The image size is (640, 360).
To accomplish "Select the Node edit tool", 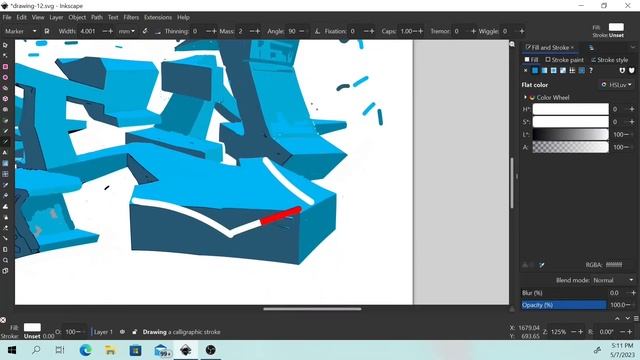I will (x=5, y=56).
